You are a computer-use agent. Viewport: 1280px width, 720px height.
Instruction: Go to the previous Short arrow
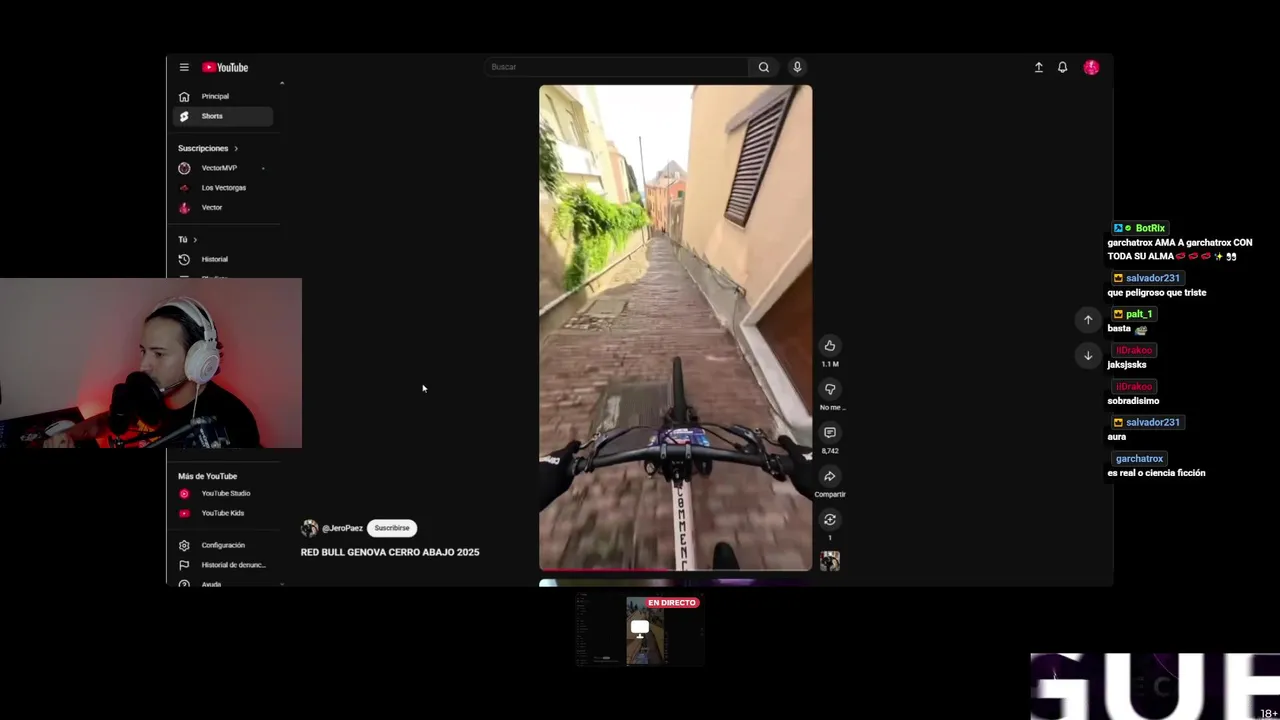click(1088, 320)
